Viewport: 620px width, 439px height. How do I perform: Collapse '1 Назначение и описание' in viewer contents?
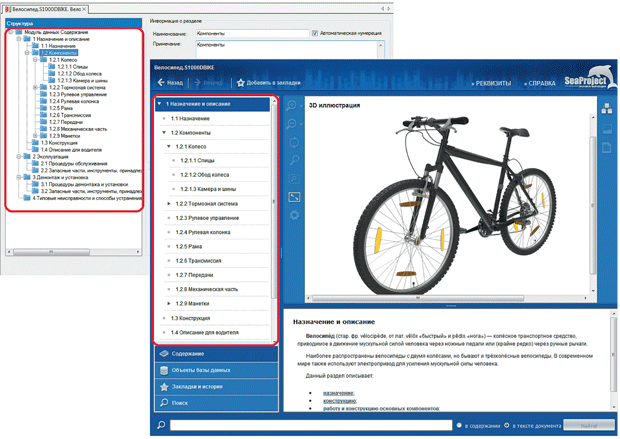(x=159, y=104)
